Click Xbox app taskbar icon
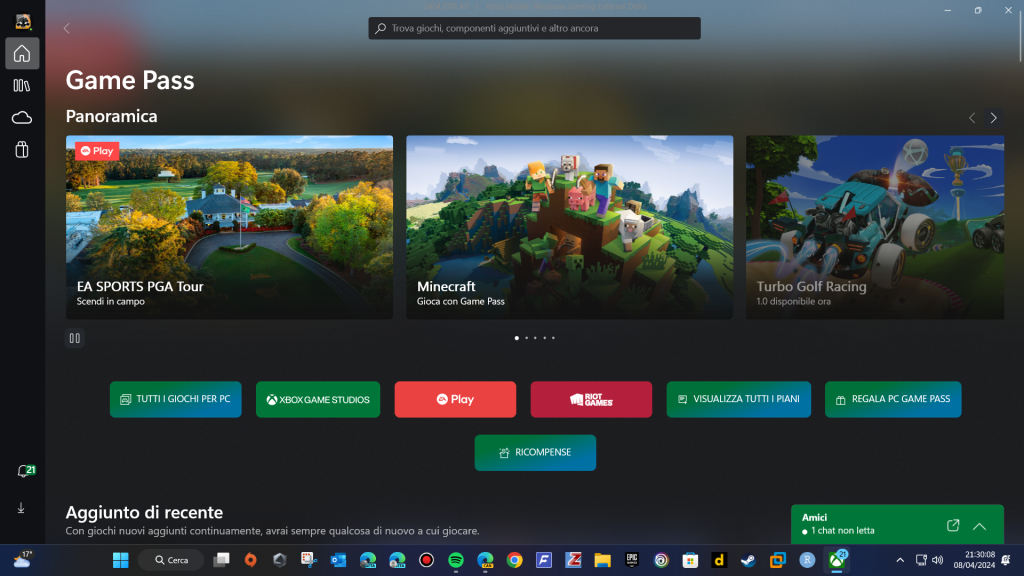 click(837, 560)
